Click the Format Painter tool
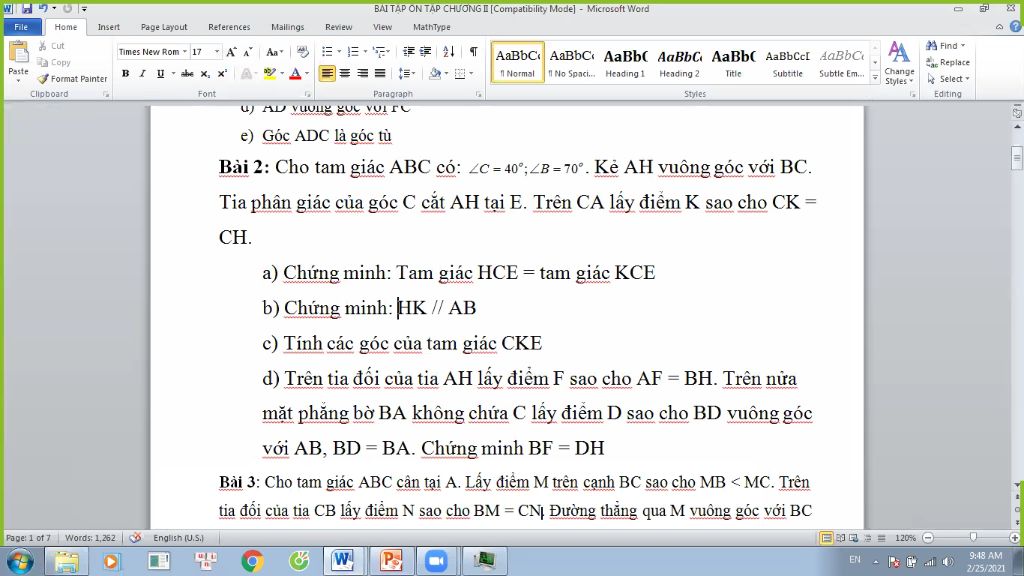 [x=72, y=78]
